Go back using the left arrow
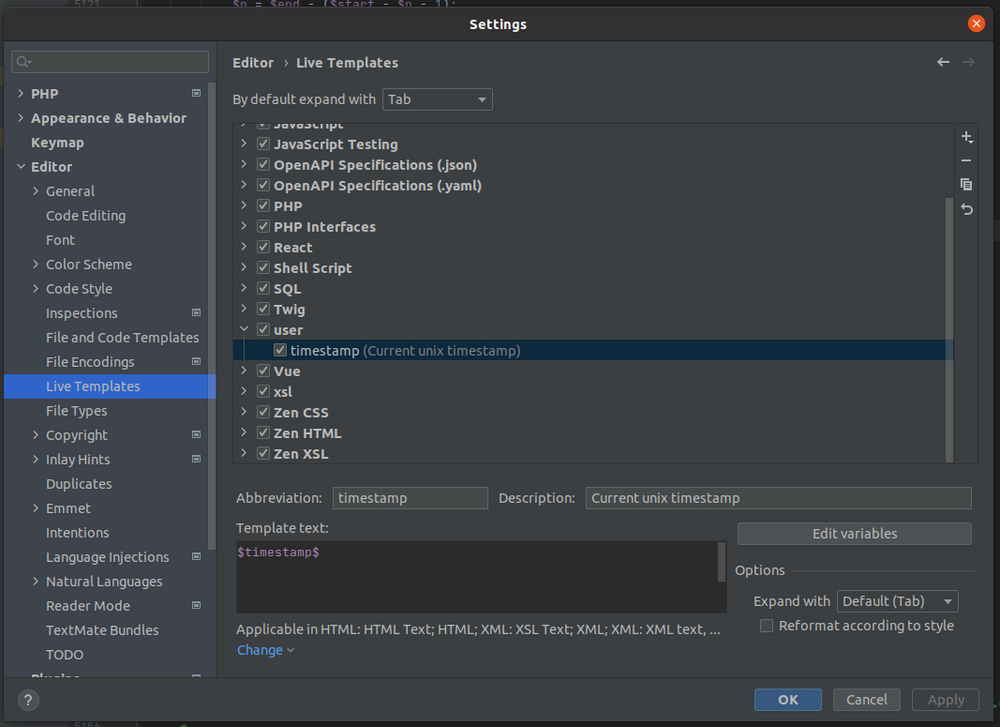The image size is (1000, 727). point(943,62)
